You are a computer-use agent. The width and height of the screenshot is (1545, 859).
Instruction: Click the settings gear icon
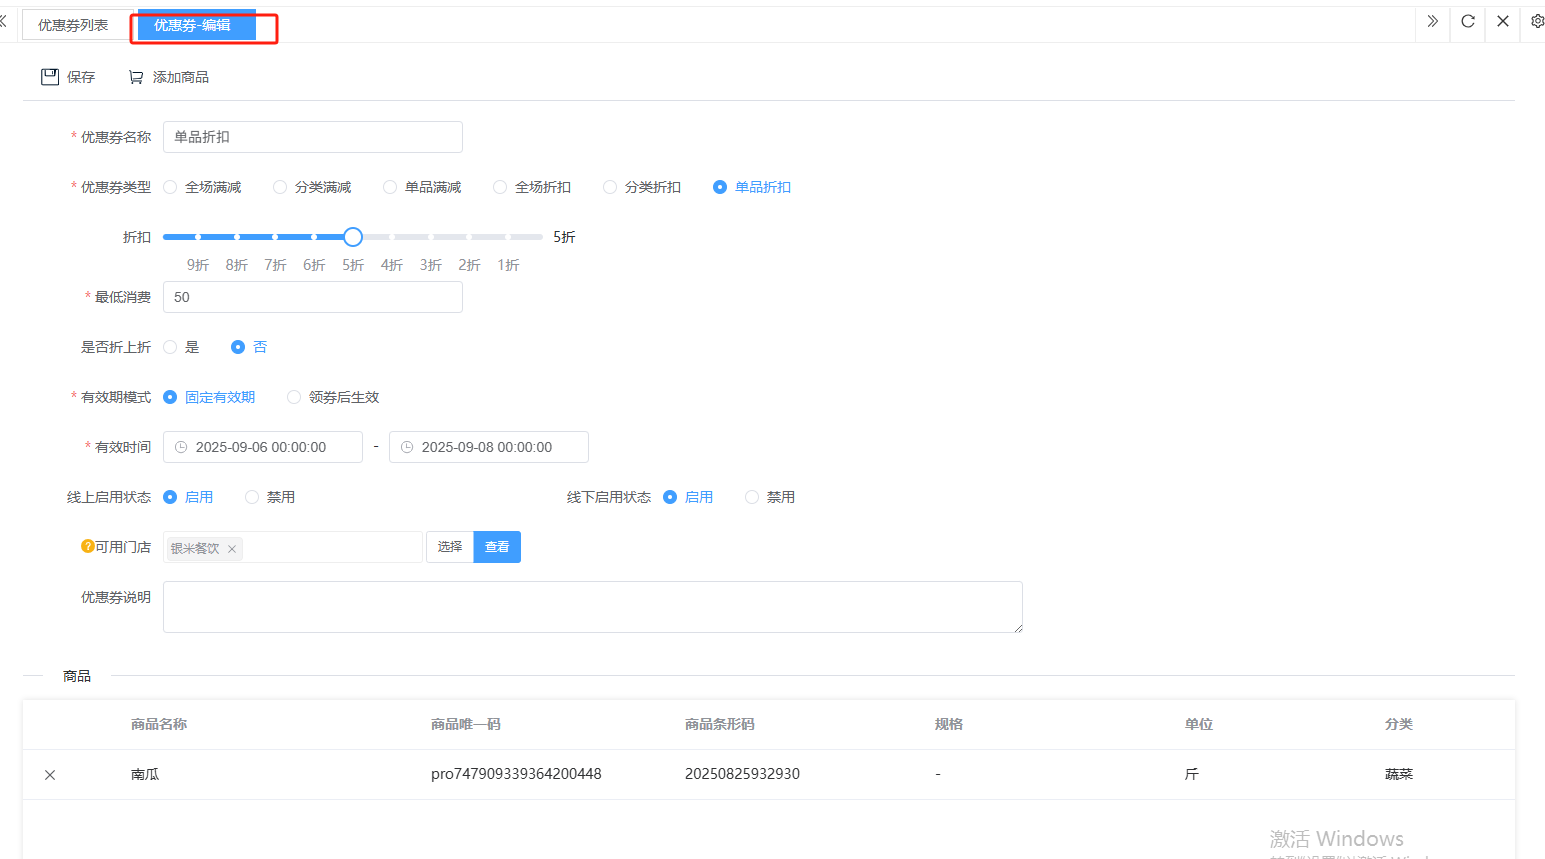[1537, 21]
